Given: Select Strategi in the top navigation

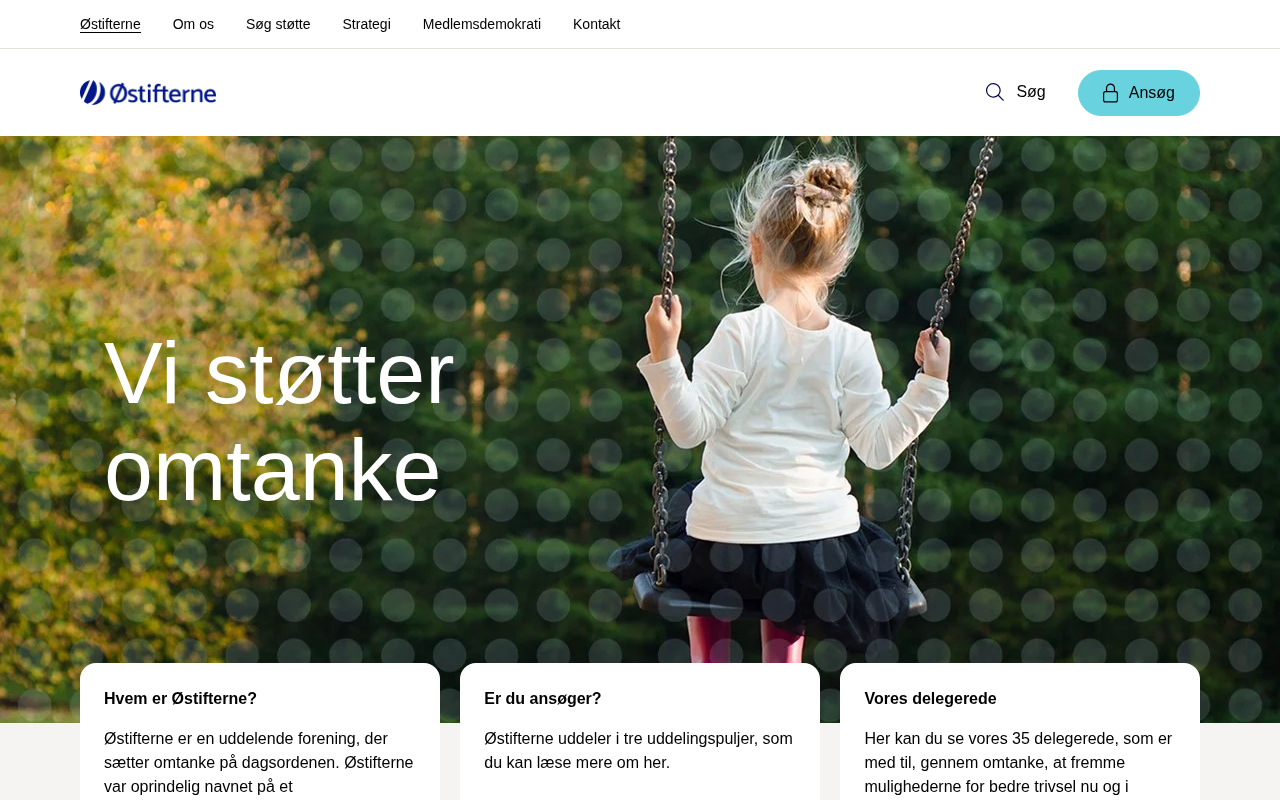Looking at the screenshot, I should (366, 24).
